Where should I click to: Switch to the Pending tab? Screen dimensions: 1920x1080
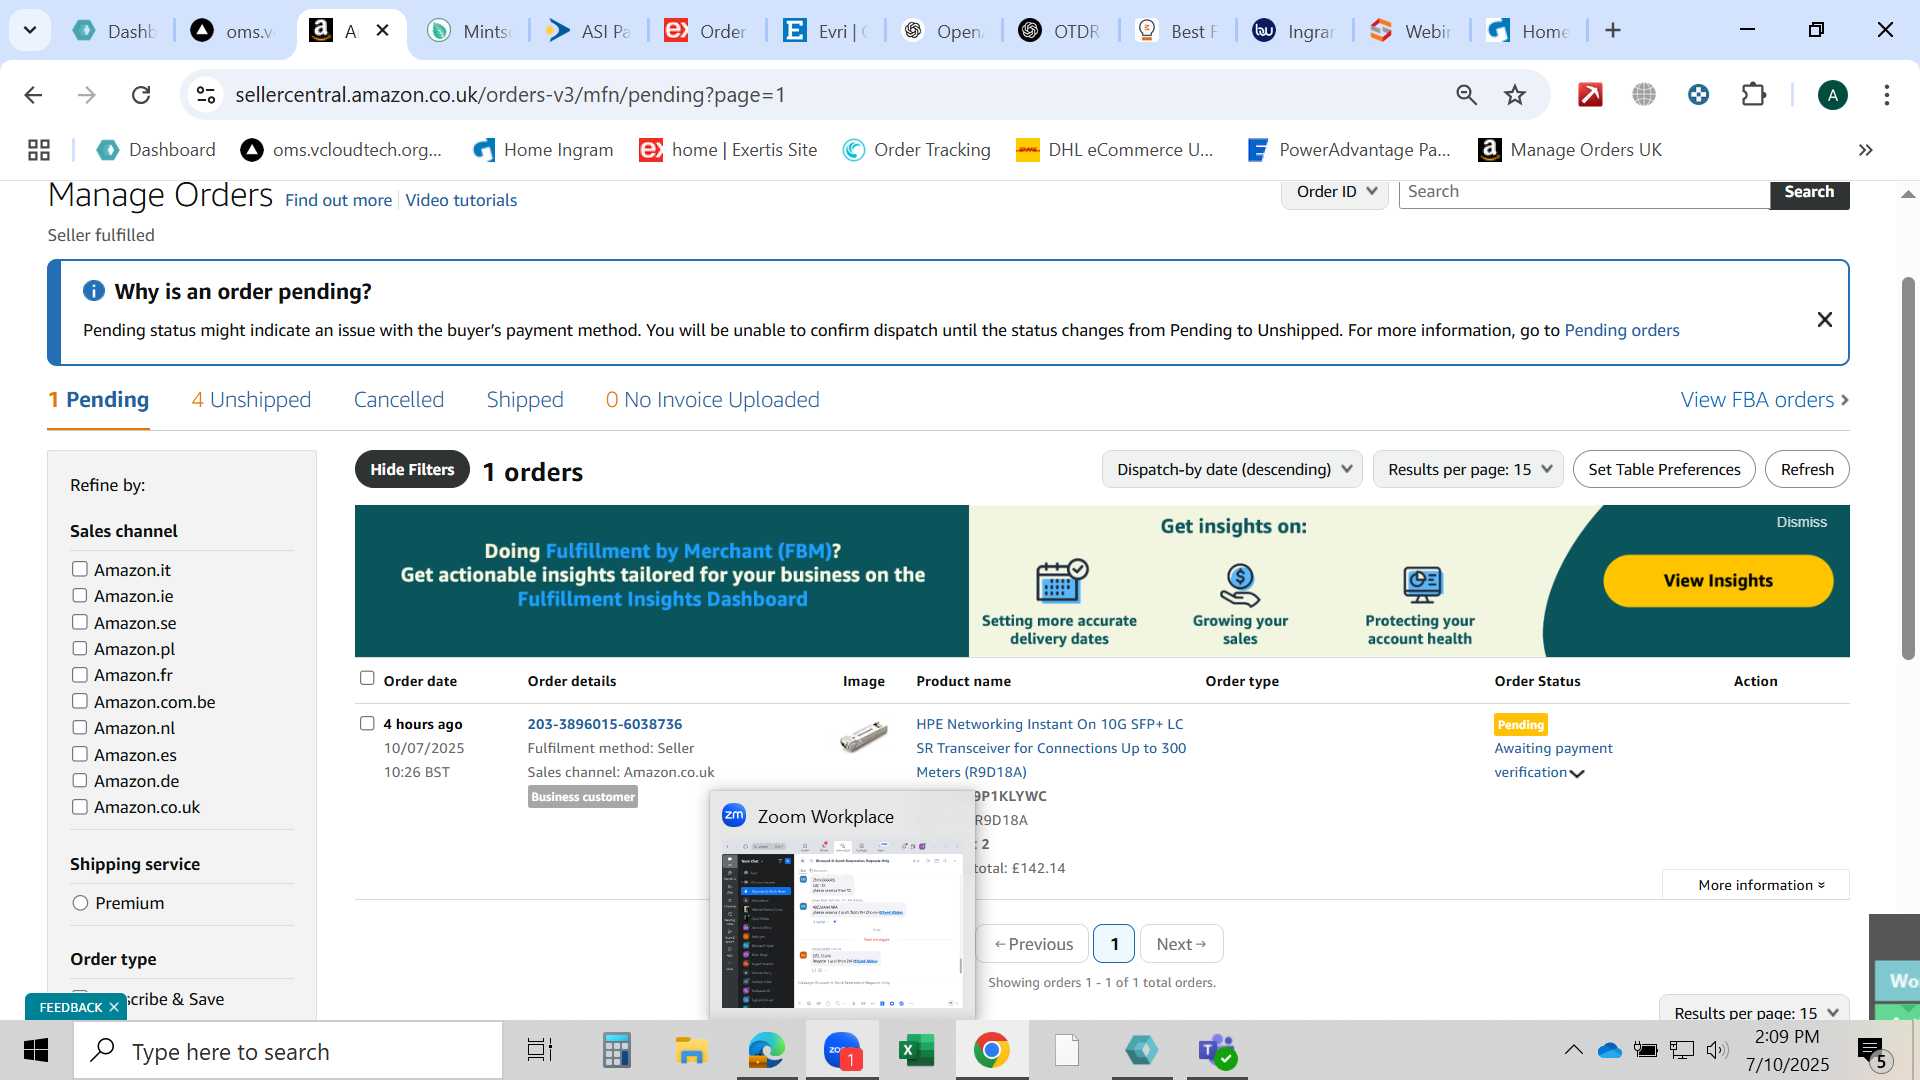coord(98,400)
